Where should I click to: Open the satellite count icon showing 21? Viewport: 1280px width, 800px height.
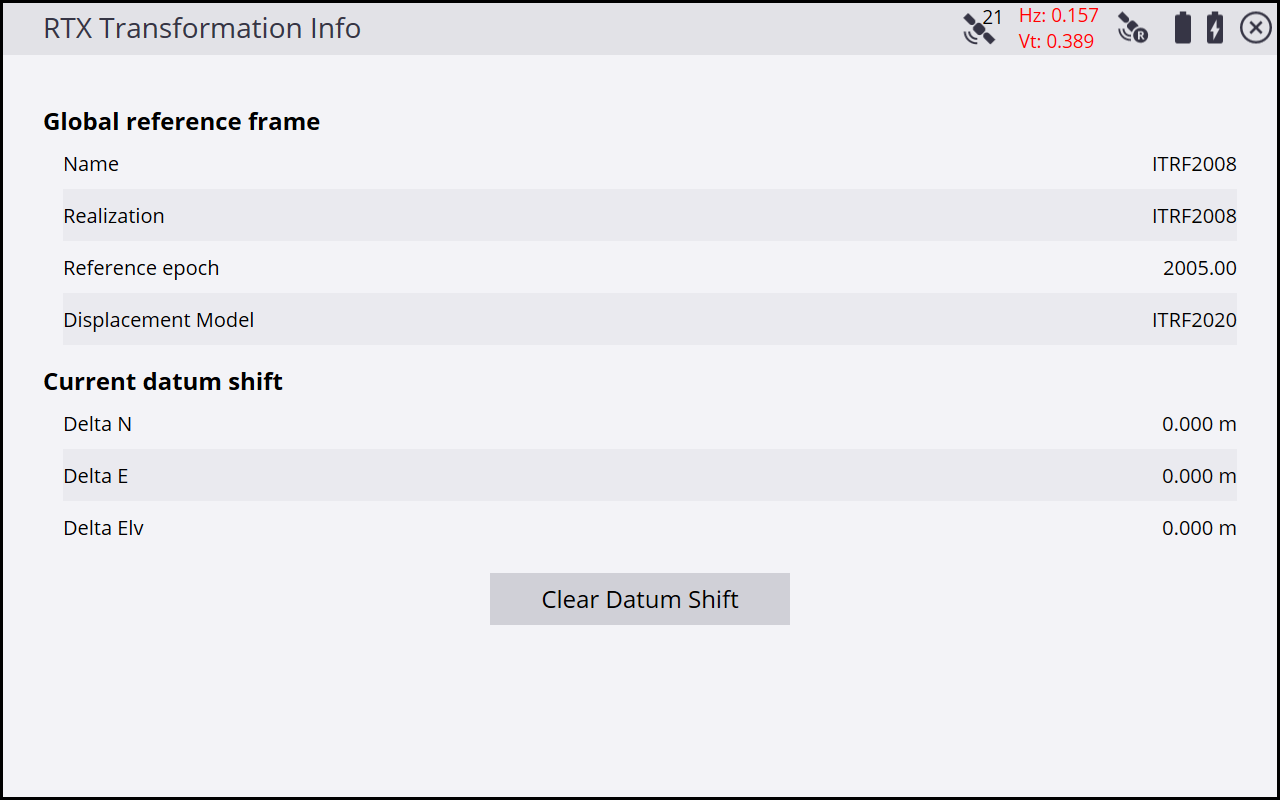coord(981,27)
